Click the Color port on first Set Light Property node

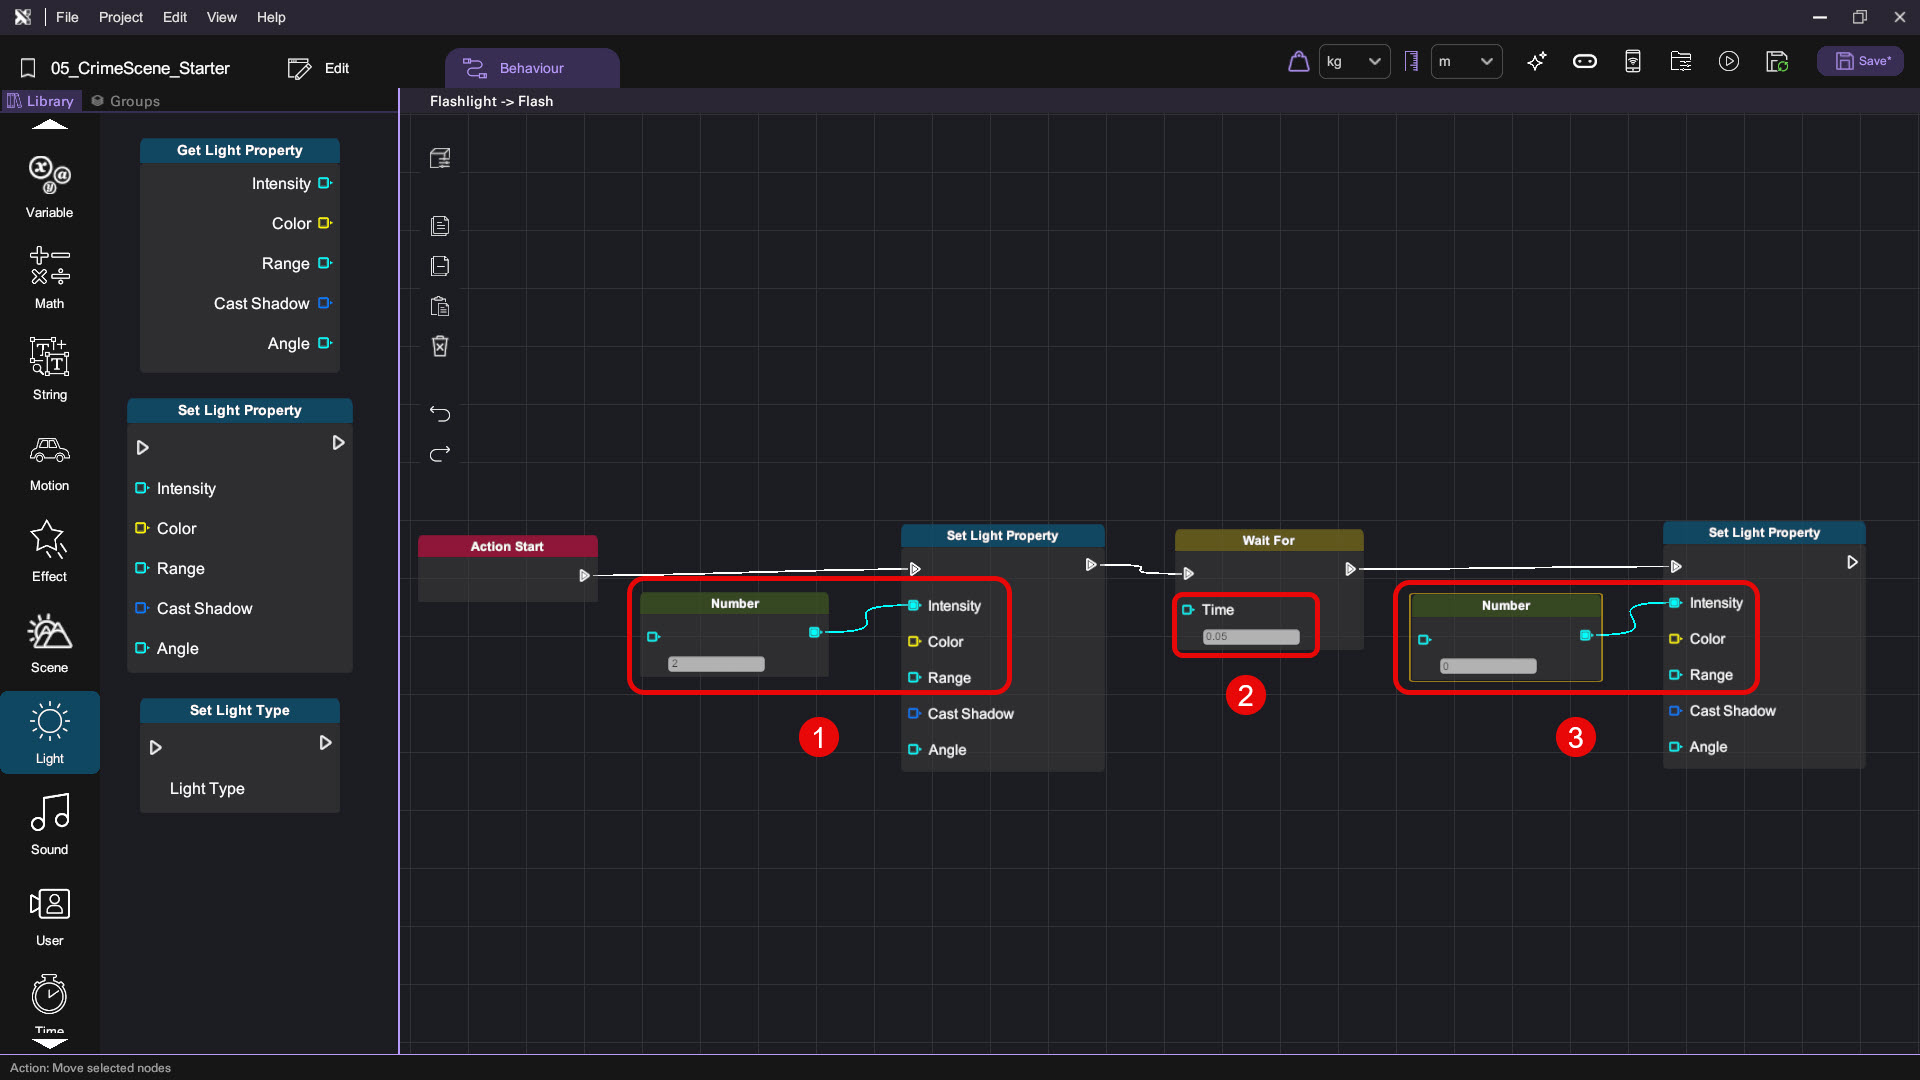click(x=913, y=642)
